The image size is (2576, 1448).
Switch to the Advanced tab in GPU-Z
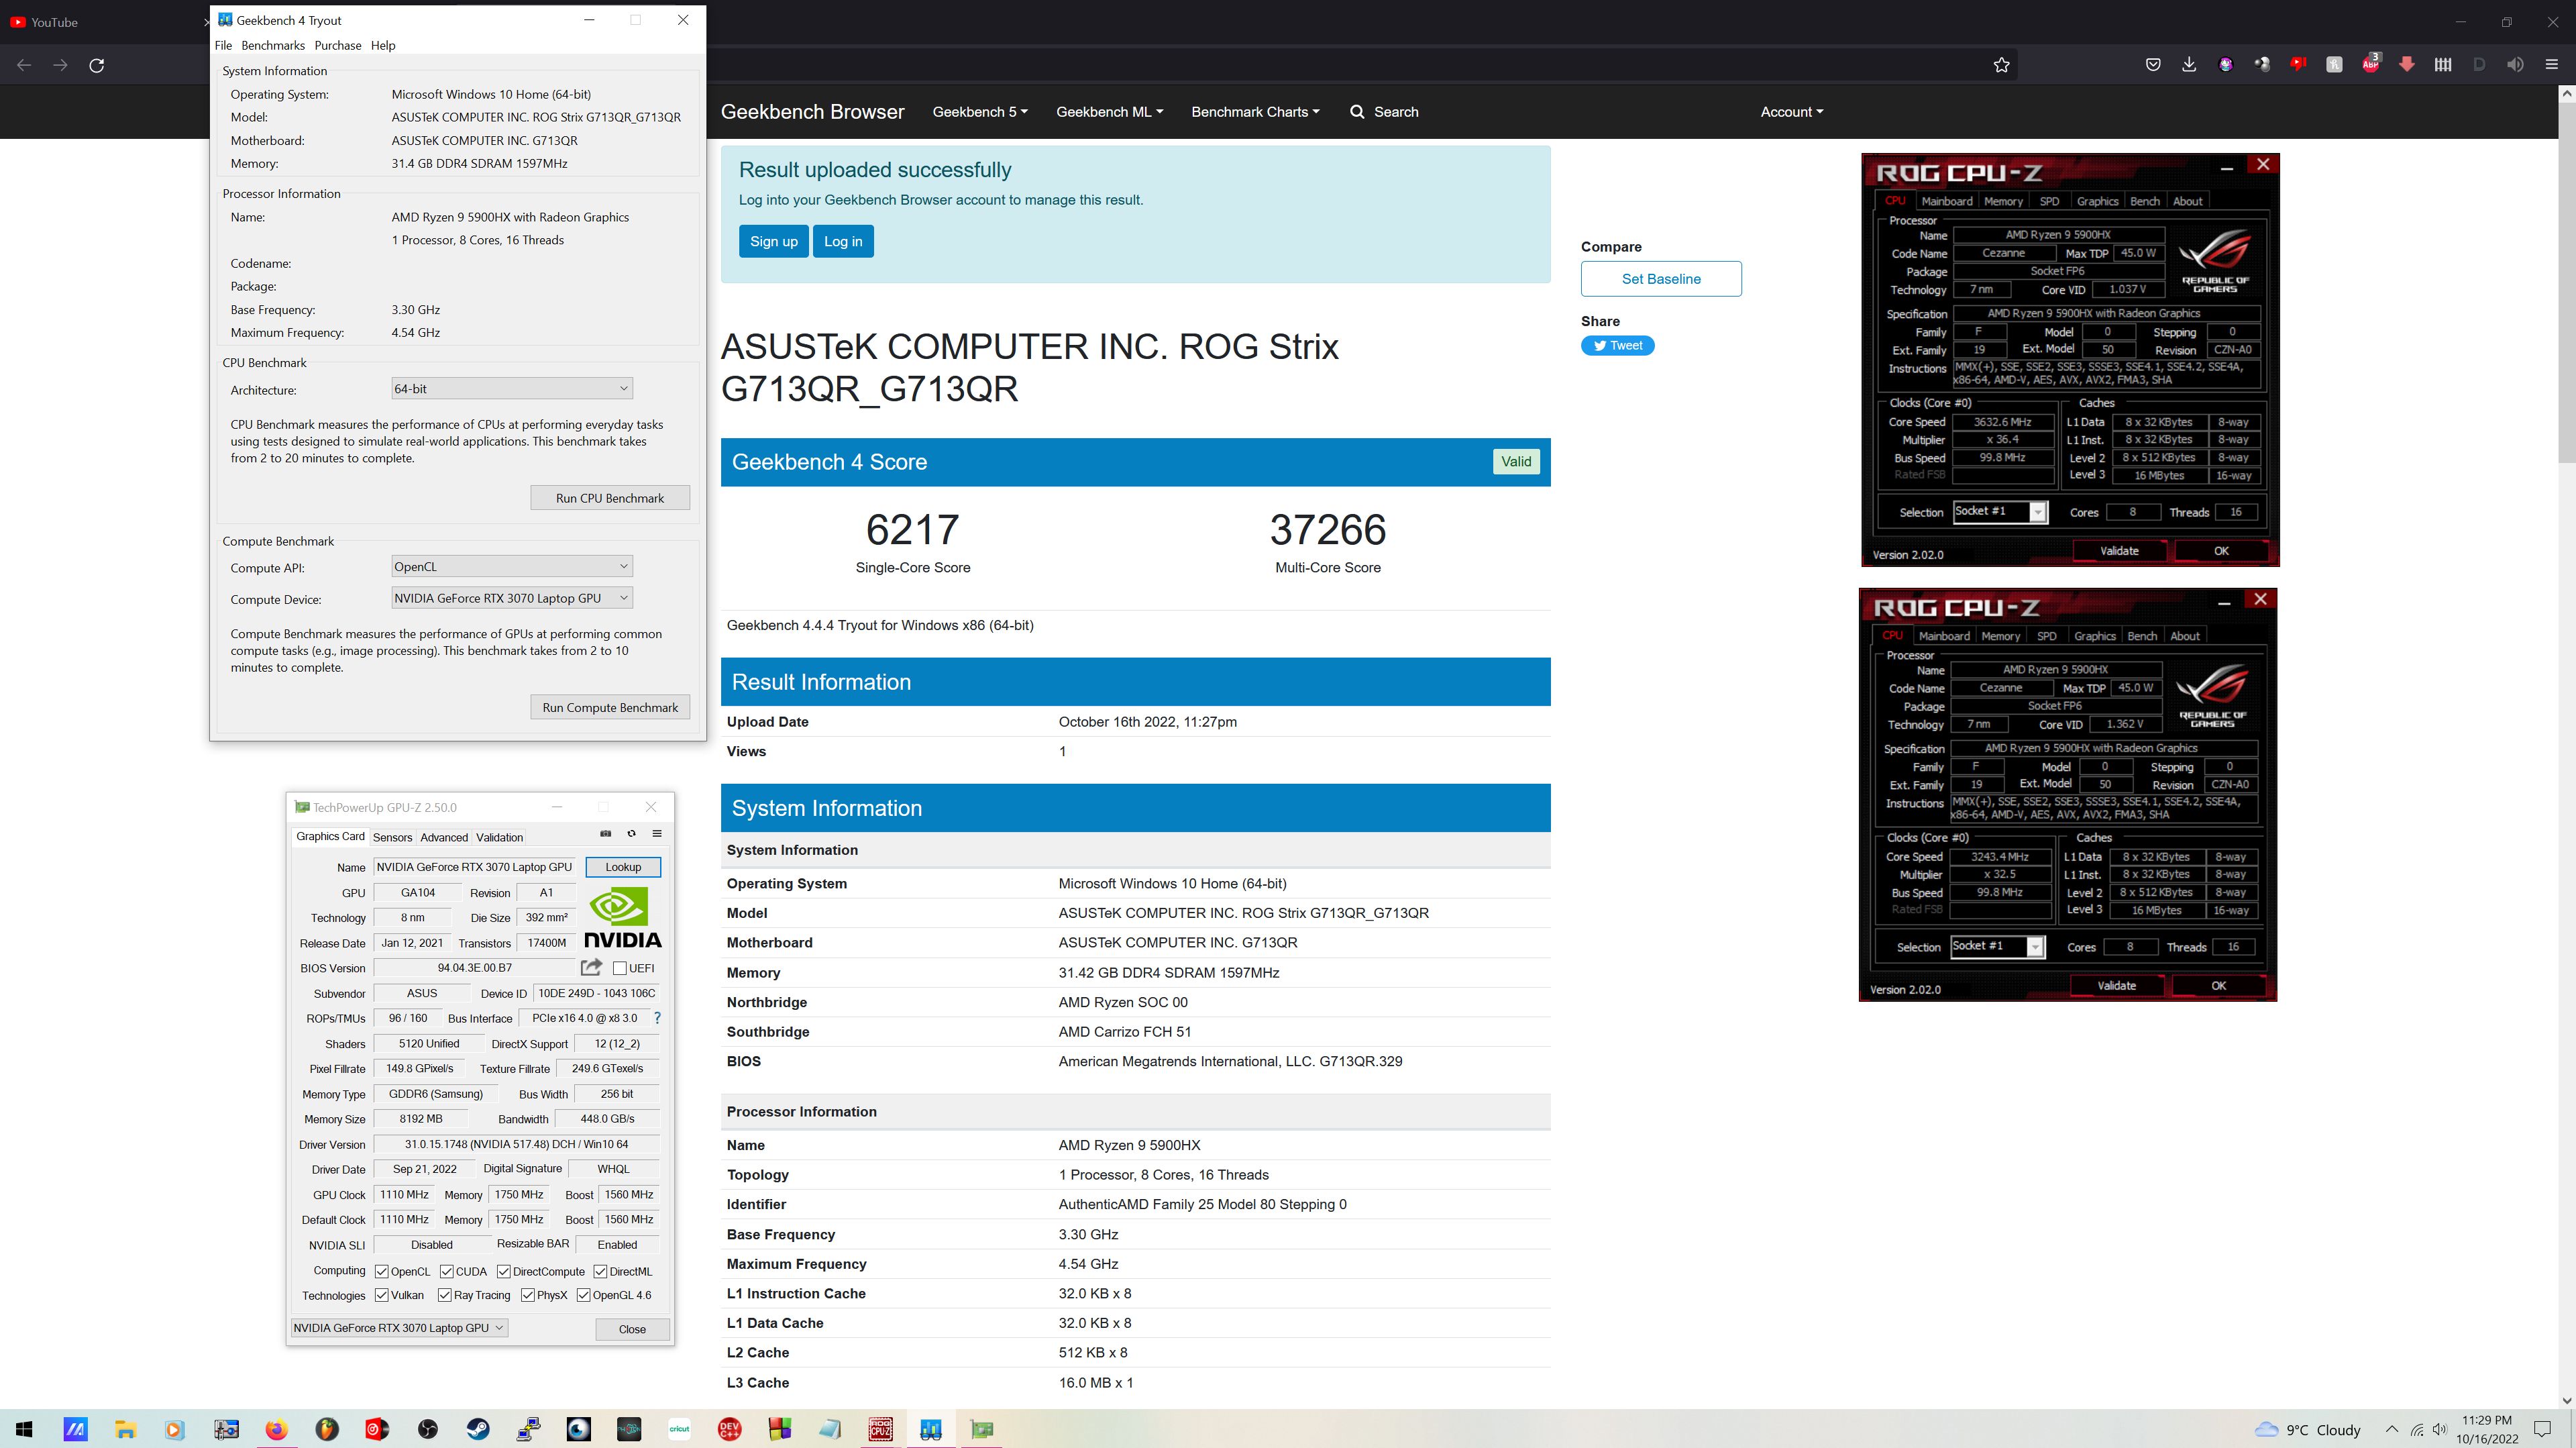pos(444,837)
